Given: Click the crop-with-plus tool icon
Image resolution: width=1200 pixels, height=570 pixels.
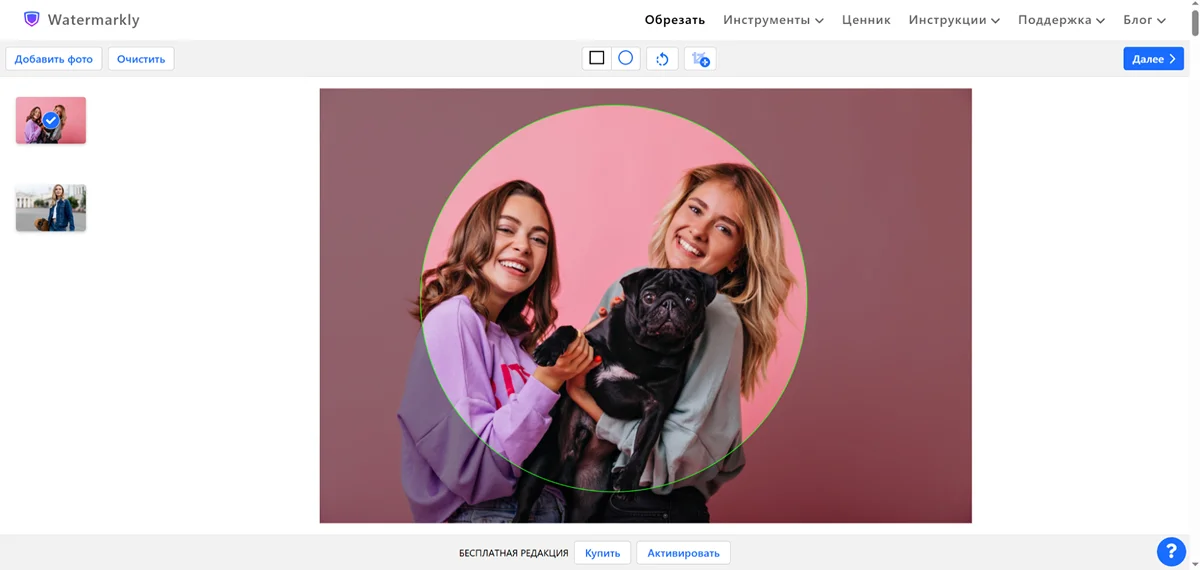Looking at the screenshot, I should pyautogui.click(x=700, y=59).
